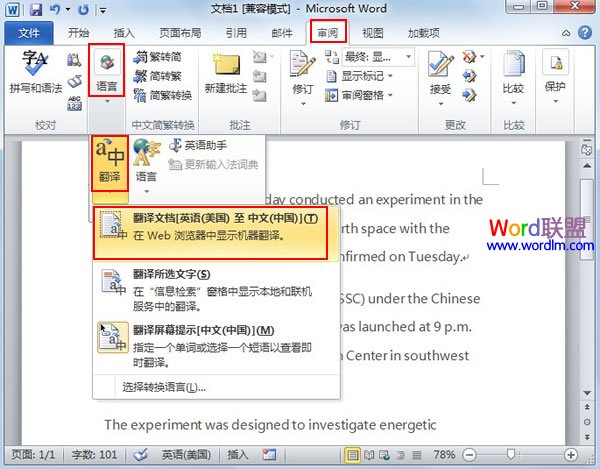Image resolution: width=600 pixels, height=469 pixels.
Task: Save the document with the floppy disk icon
Action: [x=36, y=9]
